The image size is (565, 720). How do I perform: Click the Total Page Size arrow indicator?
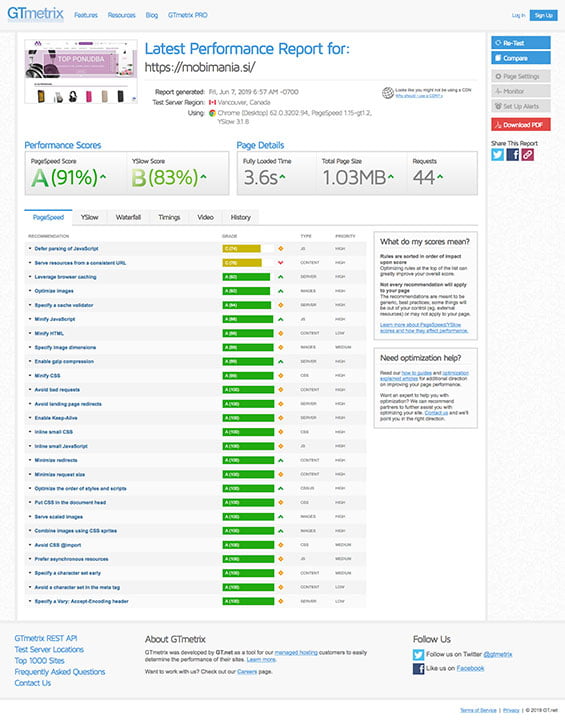(x=390, y=176)
